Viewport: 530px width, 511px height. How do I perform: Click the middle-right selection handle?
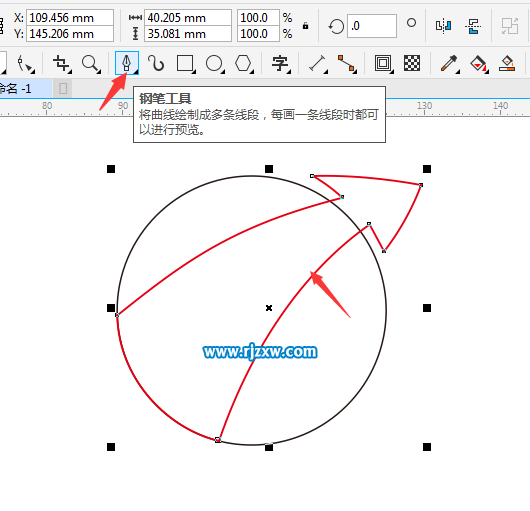[427, 308]
